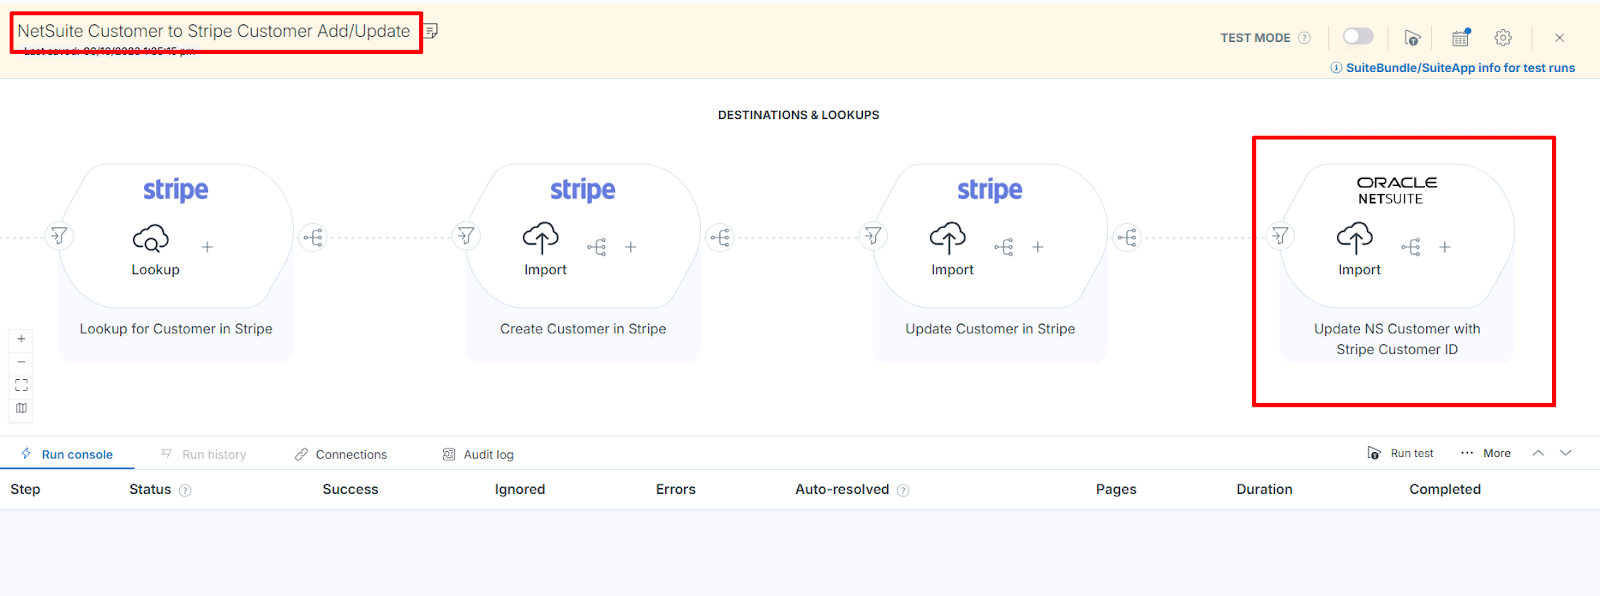Viewport: 1600px width, 596px height.
Task: Open the flow settings gear icon
Action: pos(1503,38)
